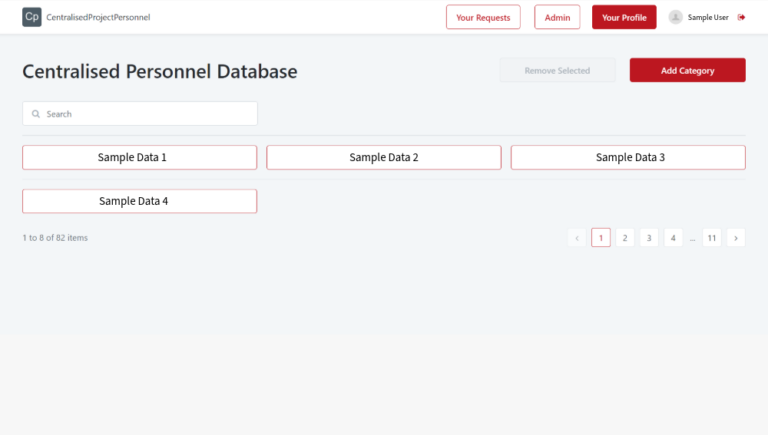768x435 pixels.
Task: Click the logout icon beside Sample User
Action: (742, 17)
